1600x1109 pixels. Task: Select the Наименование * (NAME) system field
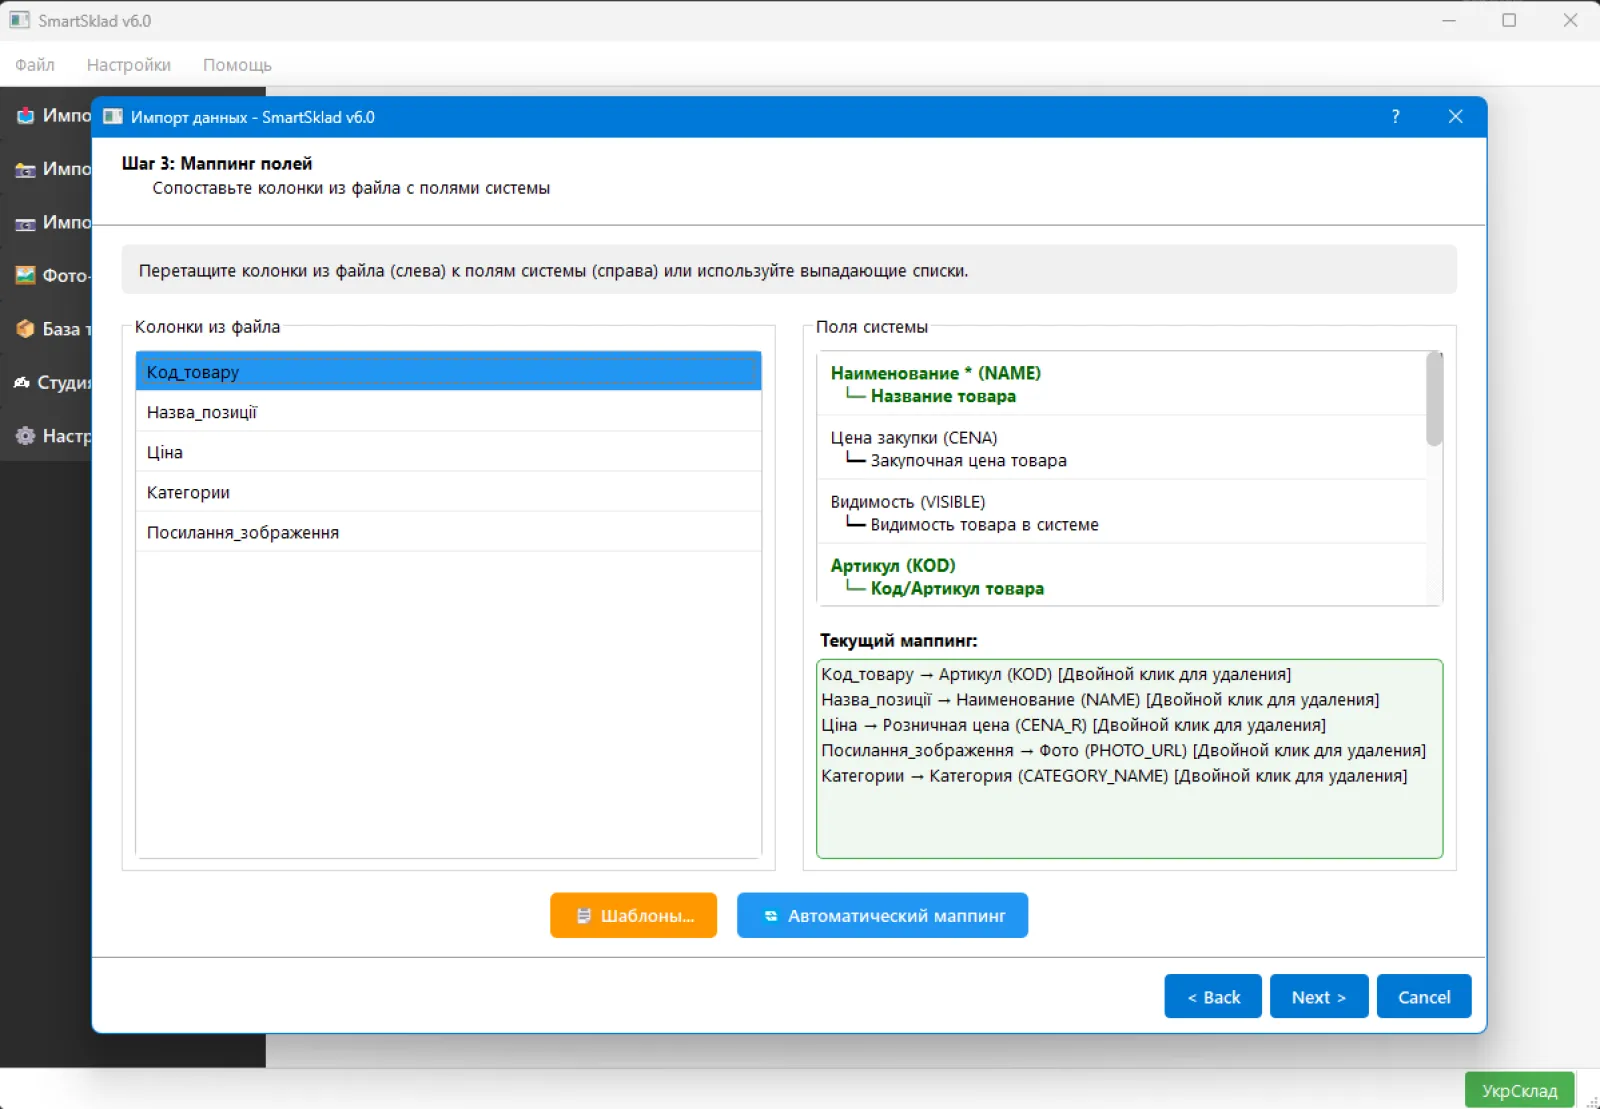[1121, 384]
